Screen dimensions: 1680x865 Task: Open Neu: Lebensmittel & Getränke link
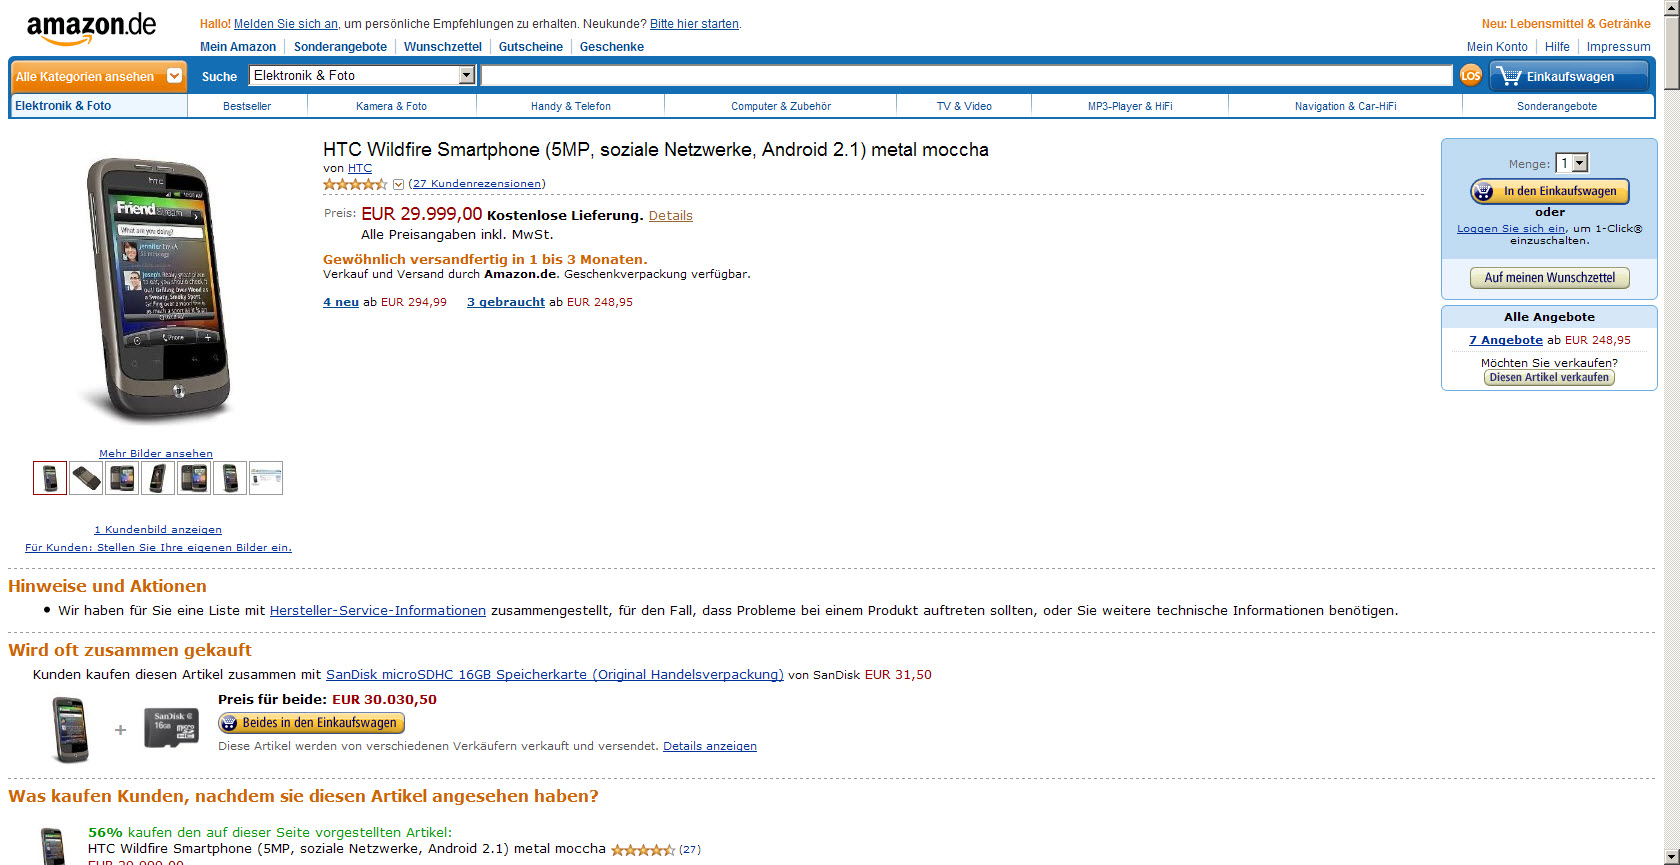click(x=1566, y=24)
